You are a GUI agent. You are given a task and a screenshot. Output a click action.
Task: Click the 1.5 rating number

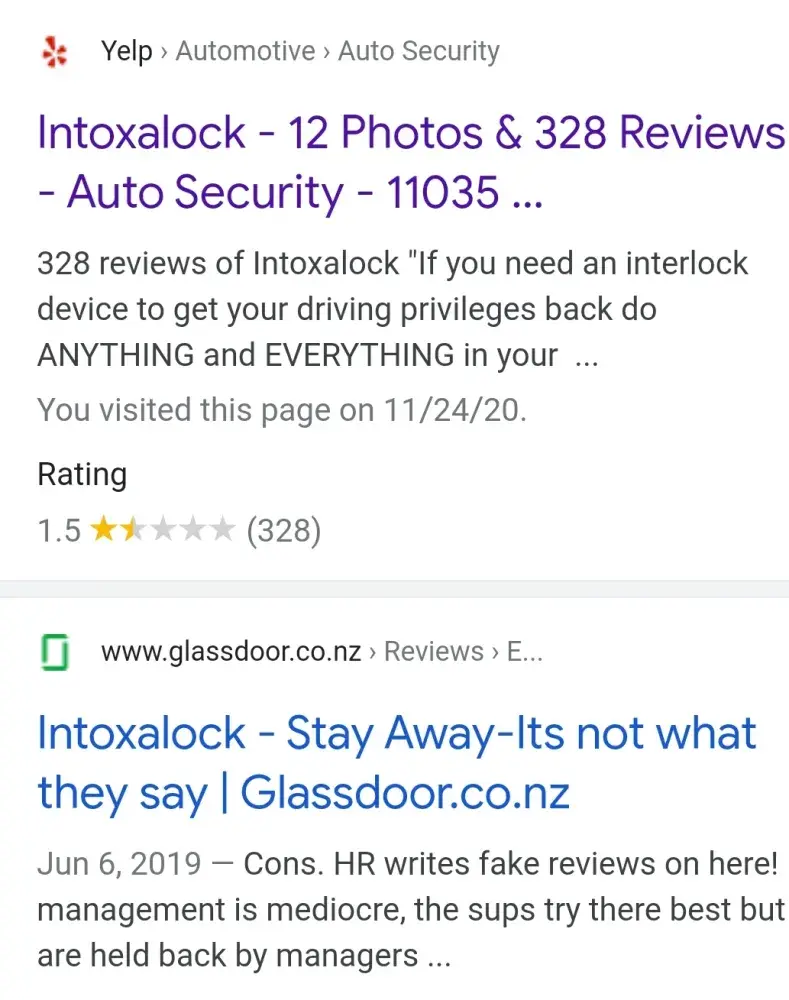coord(59,531)
